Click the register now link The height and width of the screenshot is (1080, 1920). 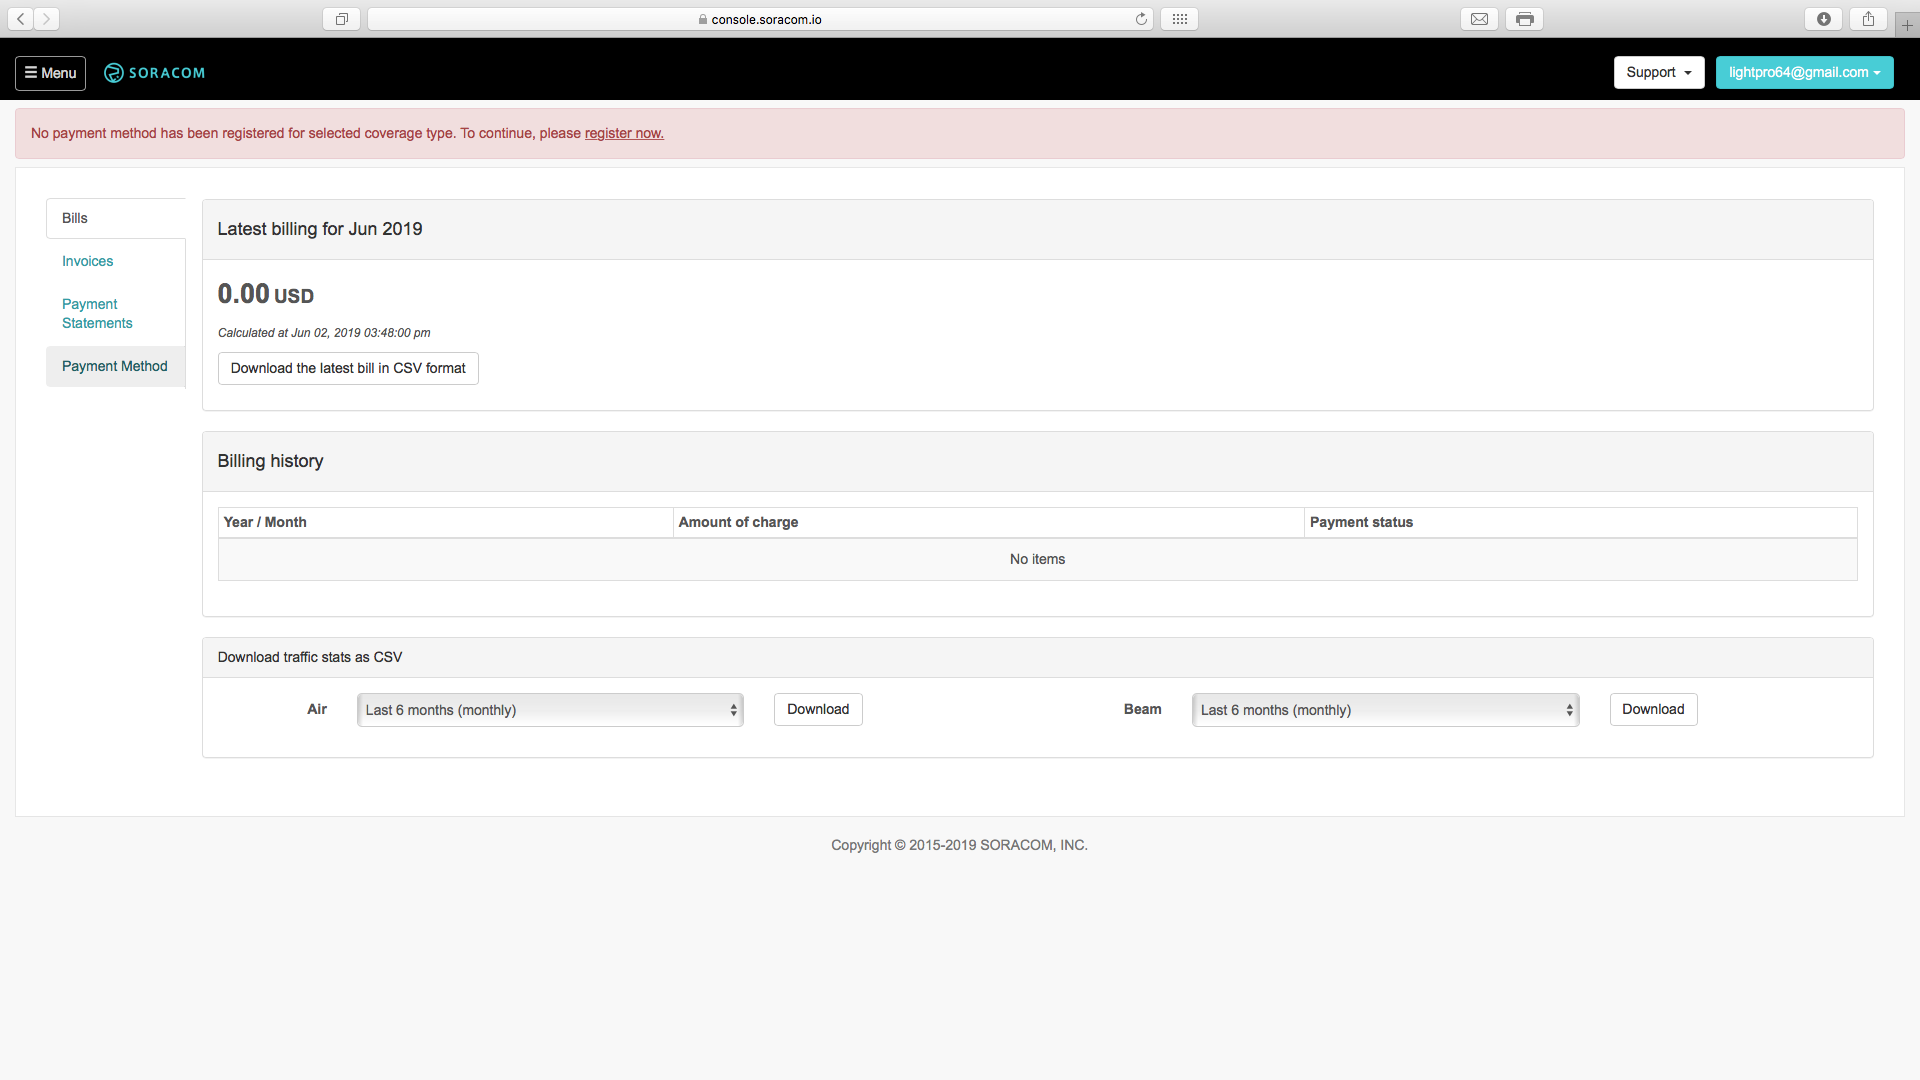624,133
